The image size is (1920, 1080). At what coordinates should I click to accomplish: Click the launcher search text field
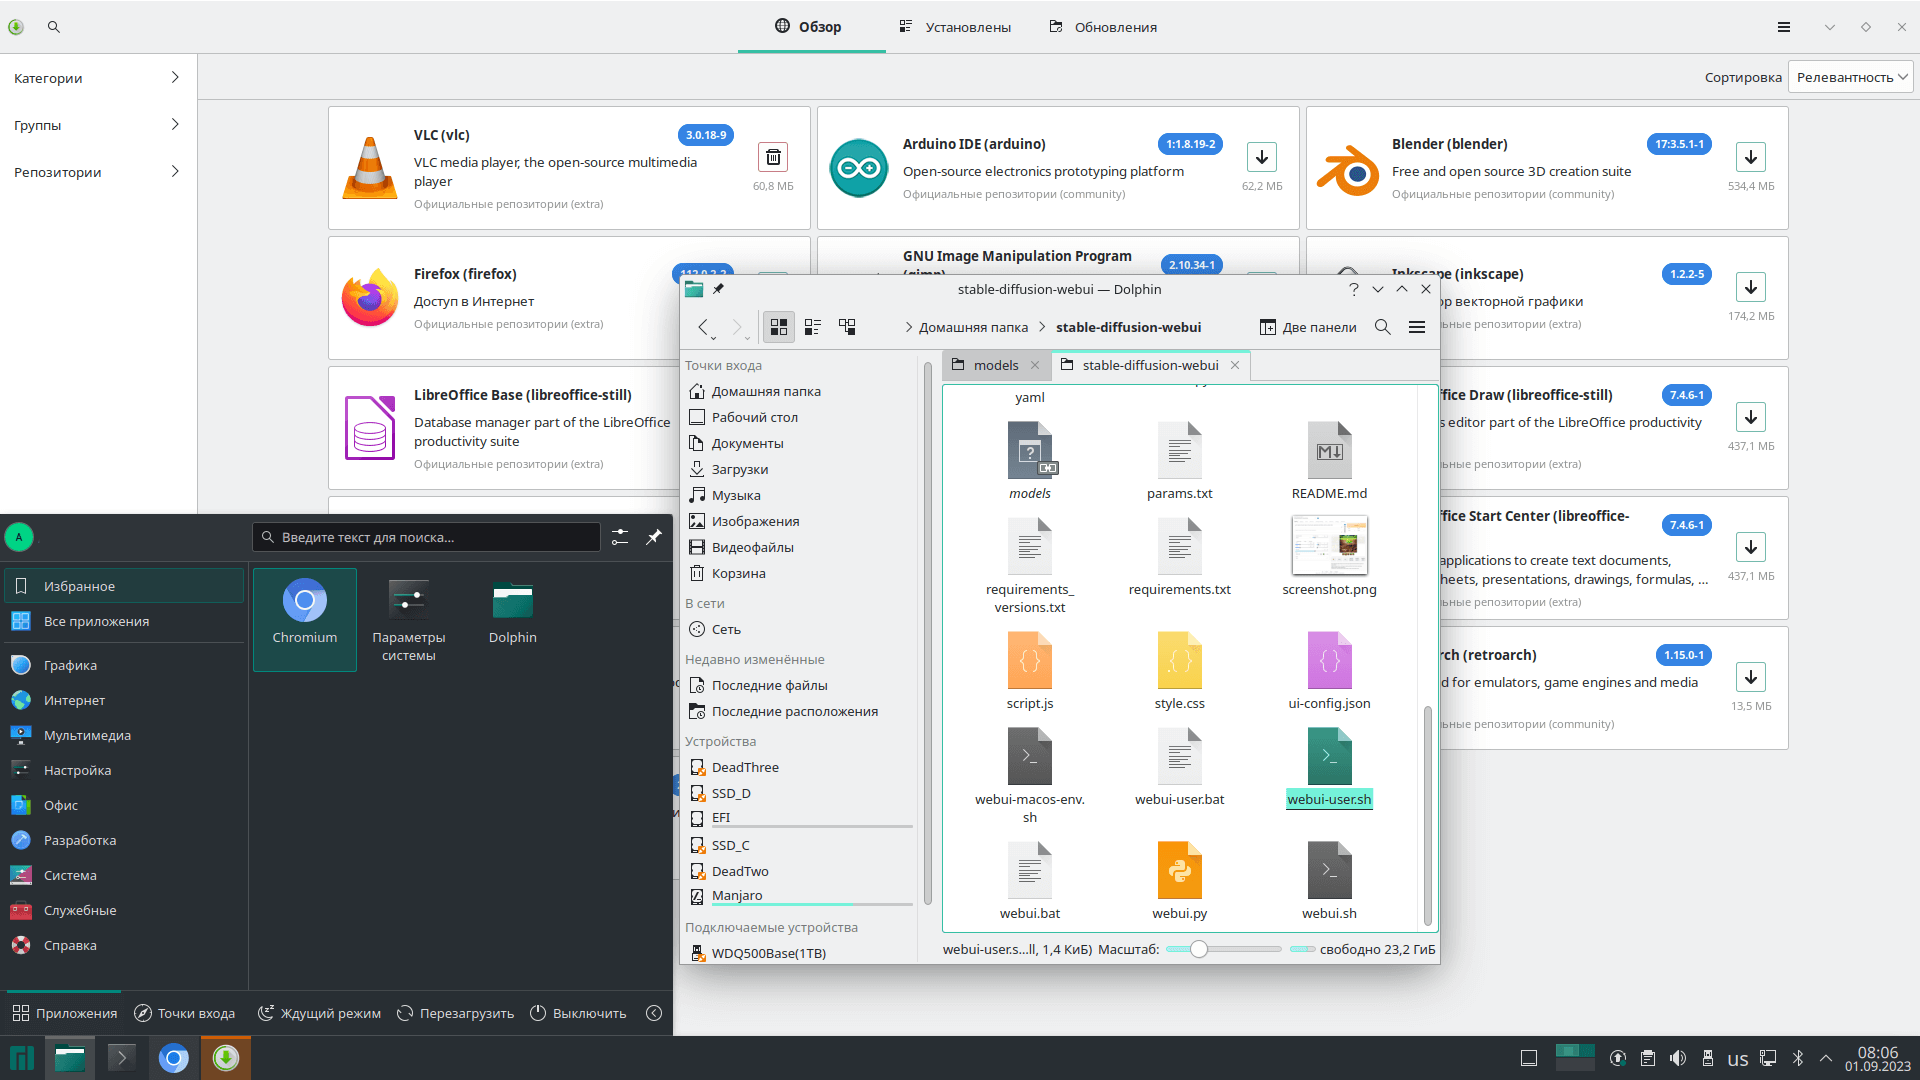coord(430,537)
